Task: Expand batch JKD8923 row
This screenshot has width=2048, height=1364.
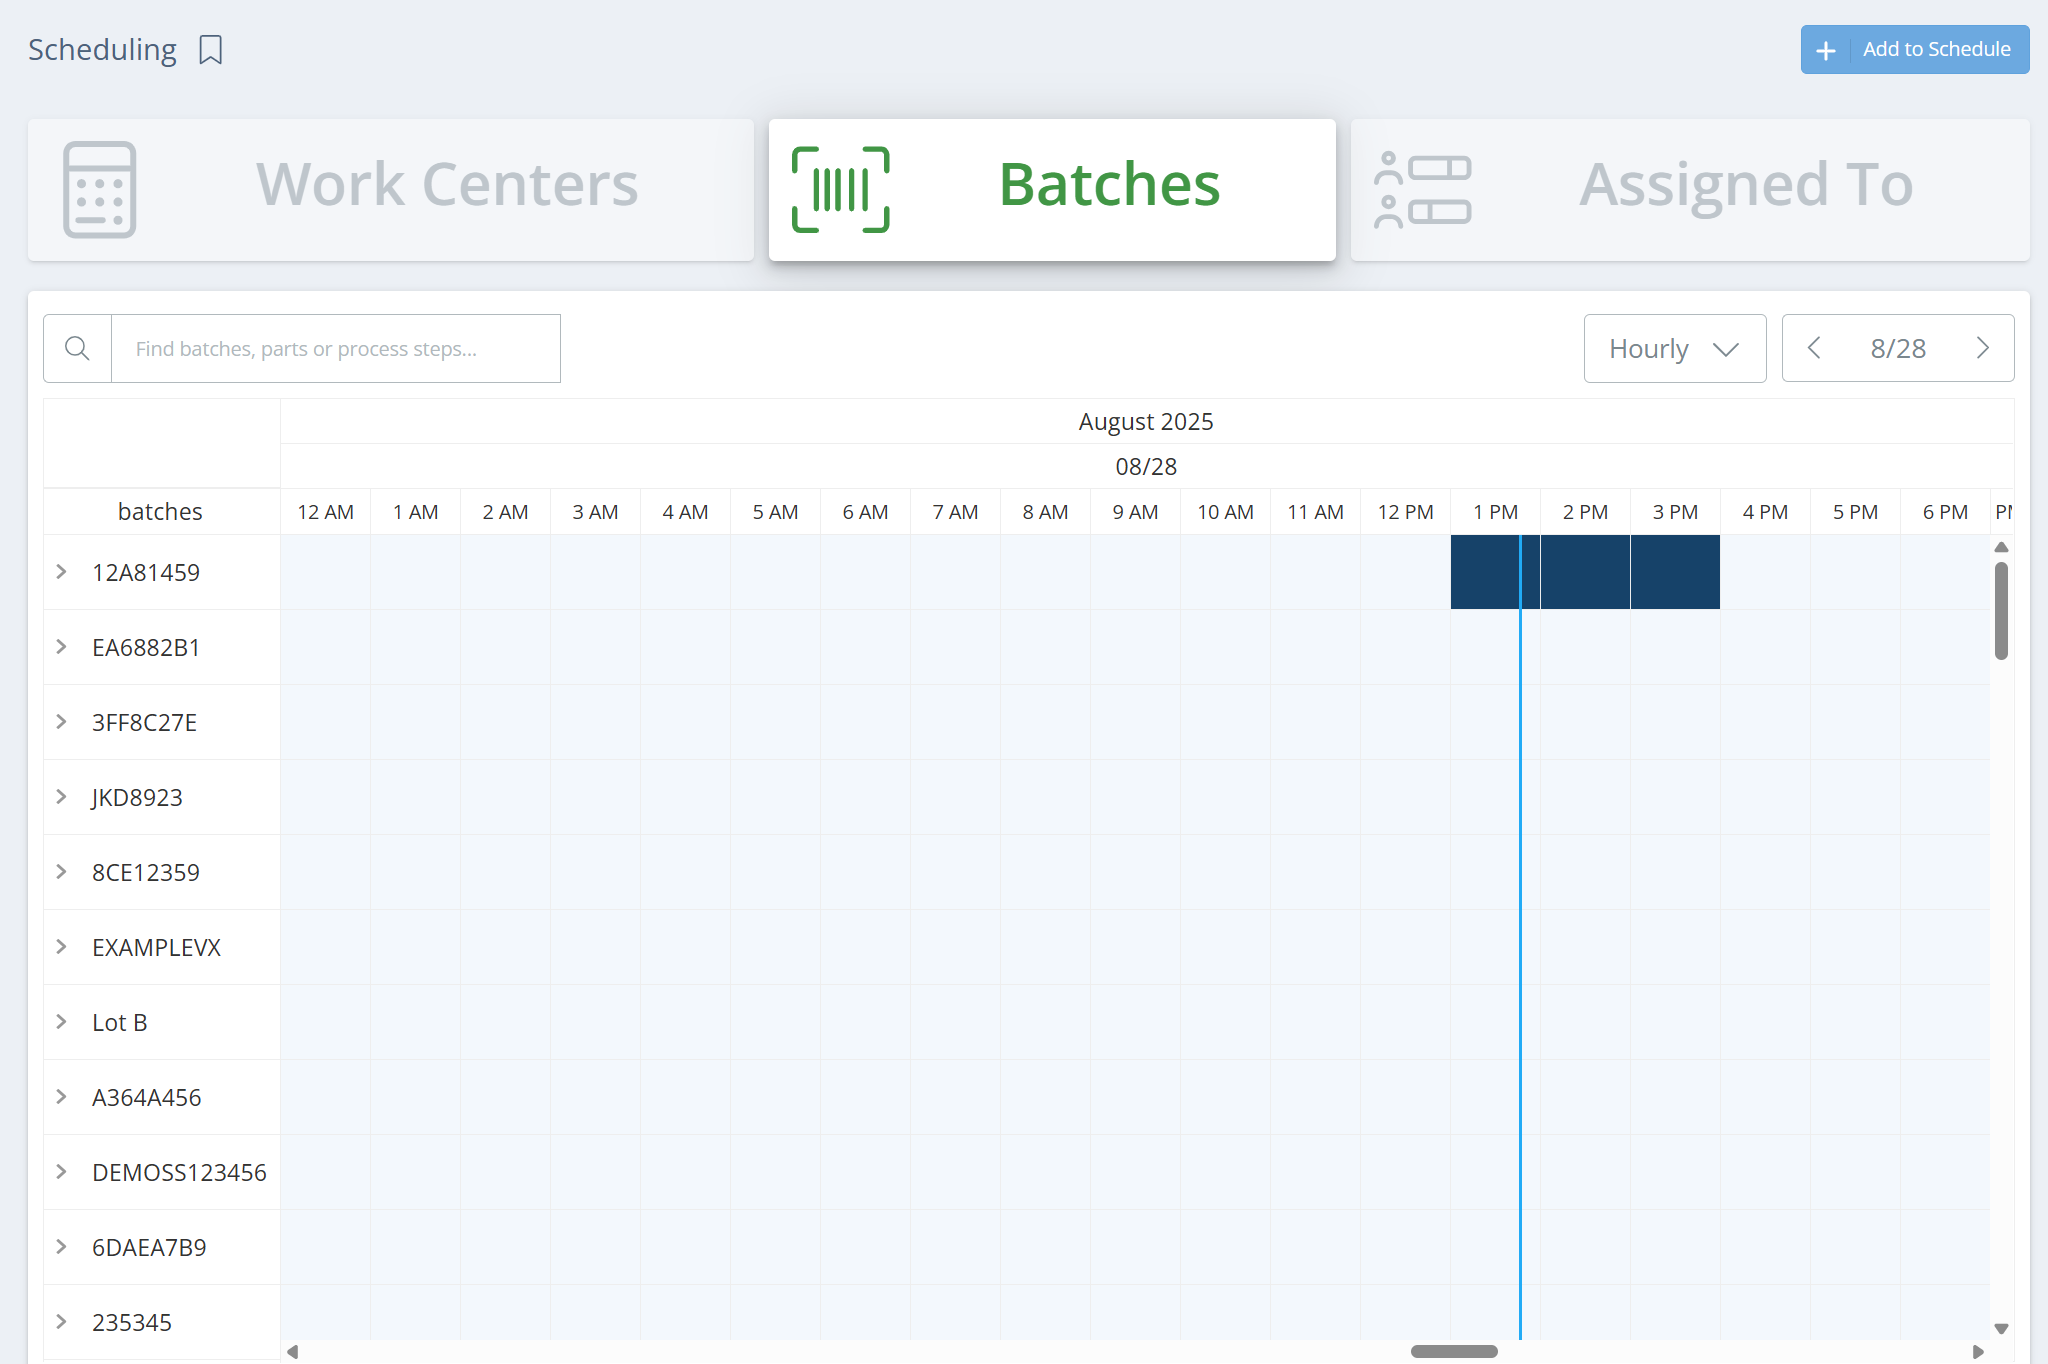Action: [x=62, y=797]
